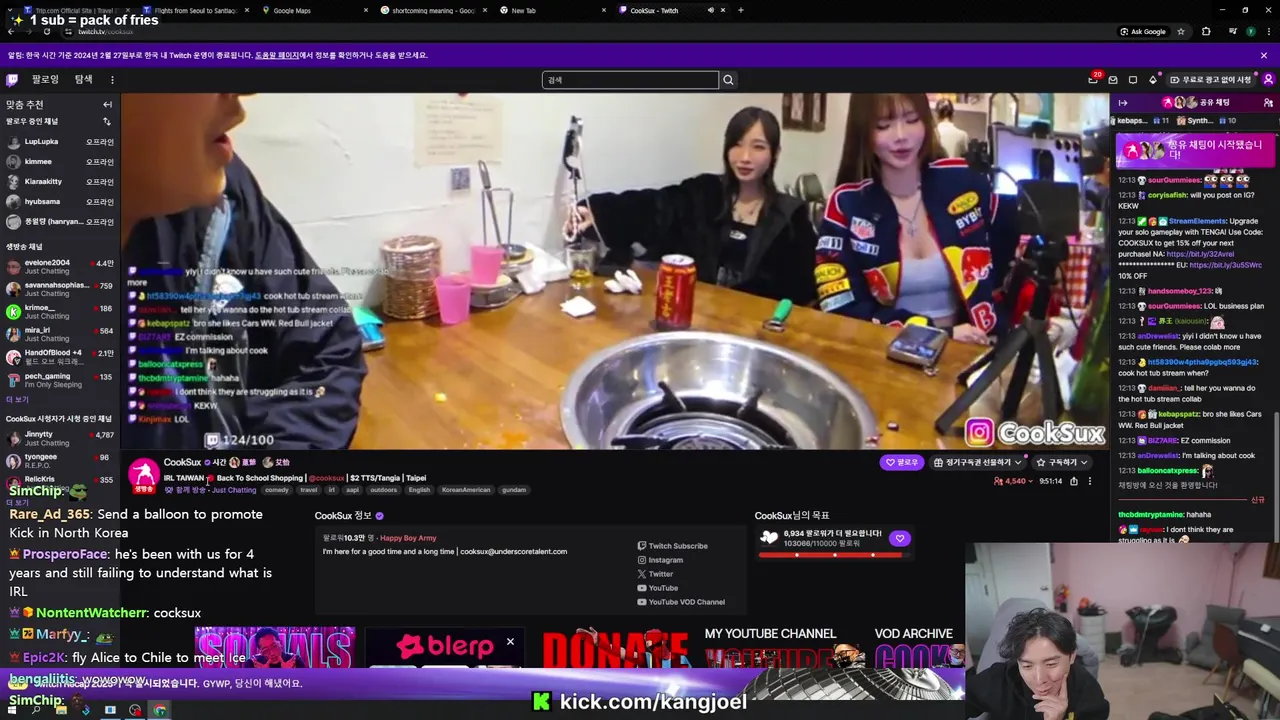Click the DONATE panel image
This screenshot has width=1280, height=720.
[x=615, y=648]
